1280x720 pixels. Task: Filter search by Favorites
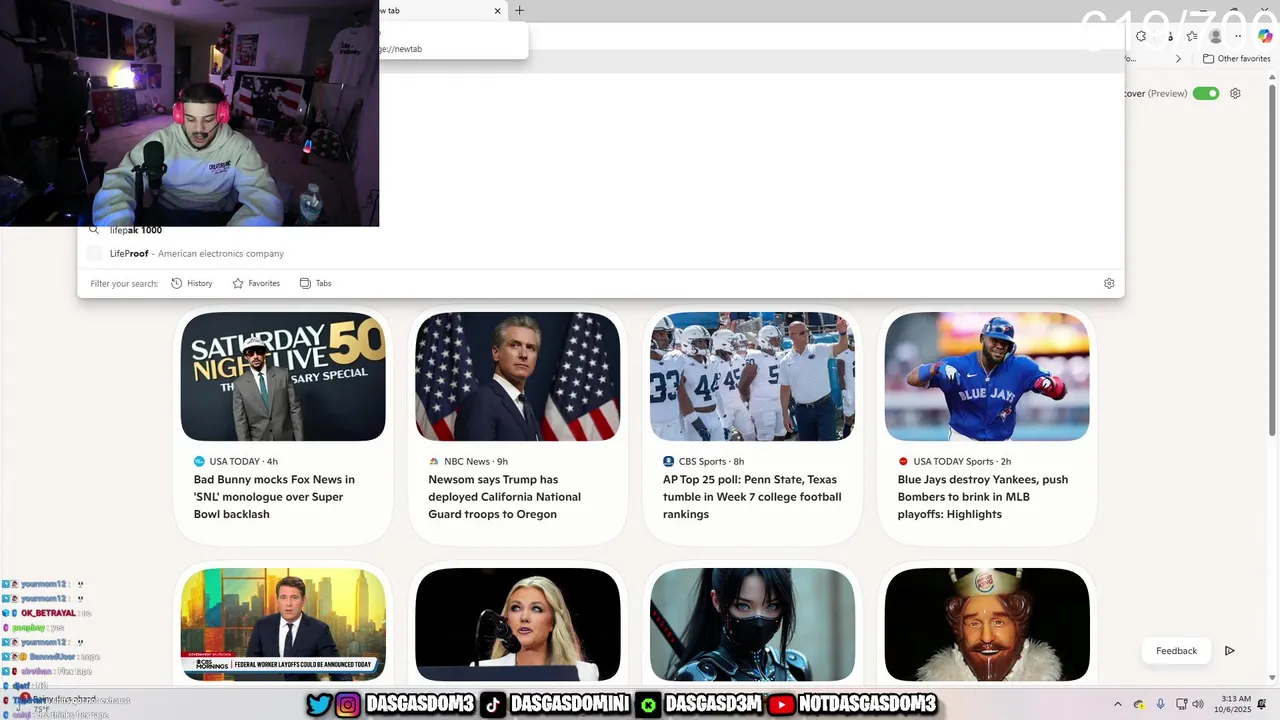pos(256,283)
